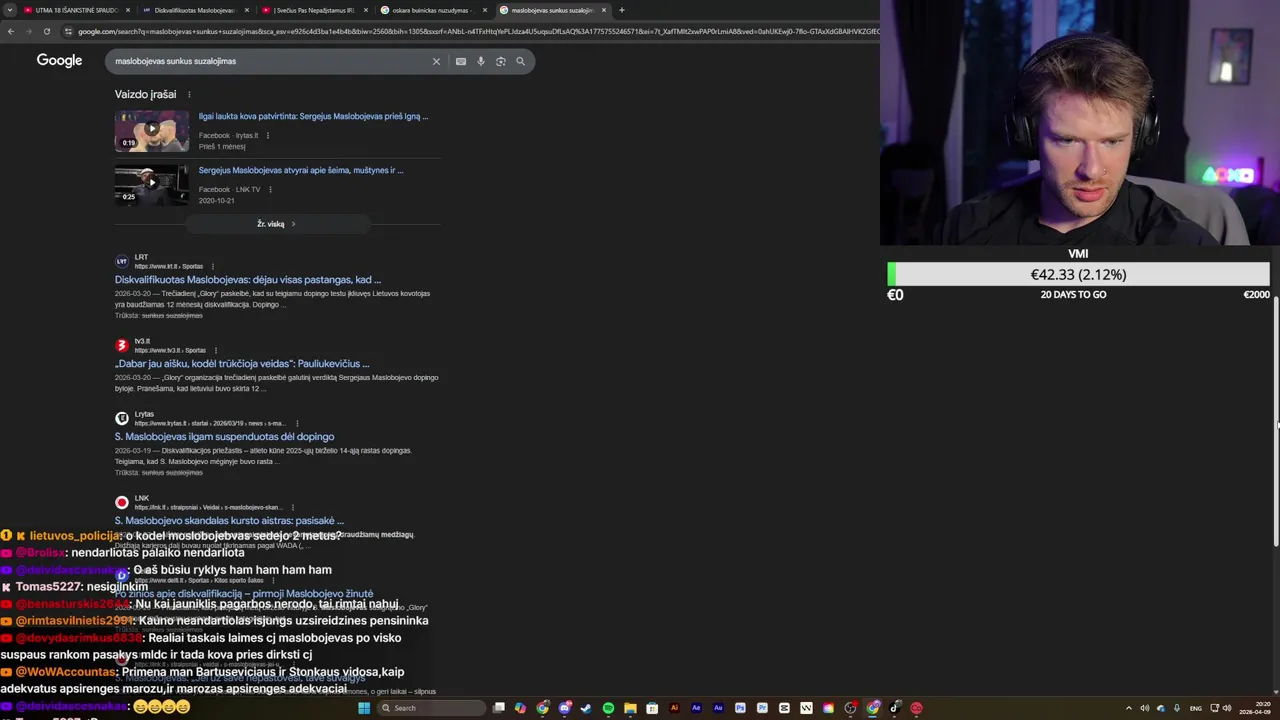Open three-dot menu for Lrytas result
This screenshot has width=1280, height=720.
(297, 423)
